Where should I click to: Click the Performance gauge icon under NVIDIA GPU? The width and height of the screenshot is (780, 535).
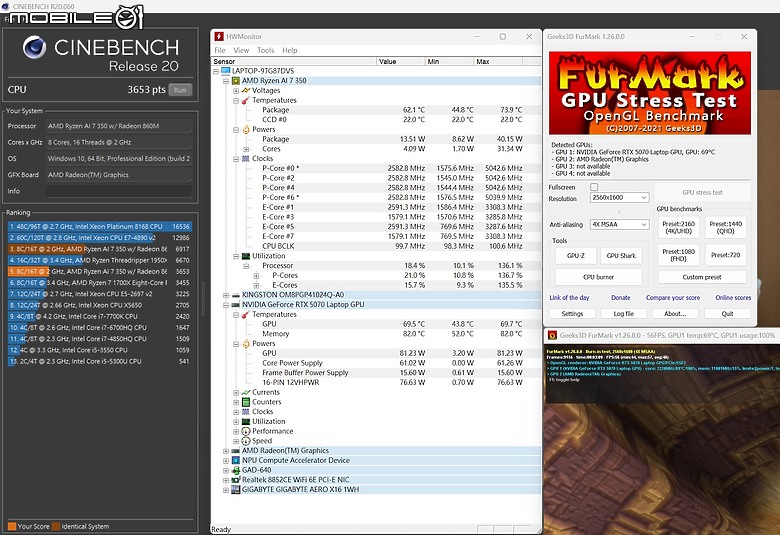click(246, 431)
